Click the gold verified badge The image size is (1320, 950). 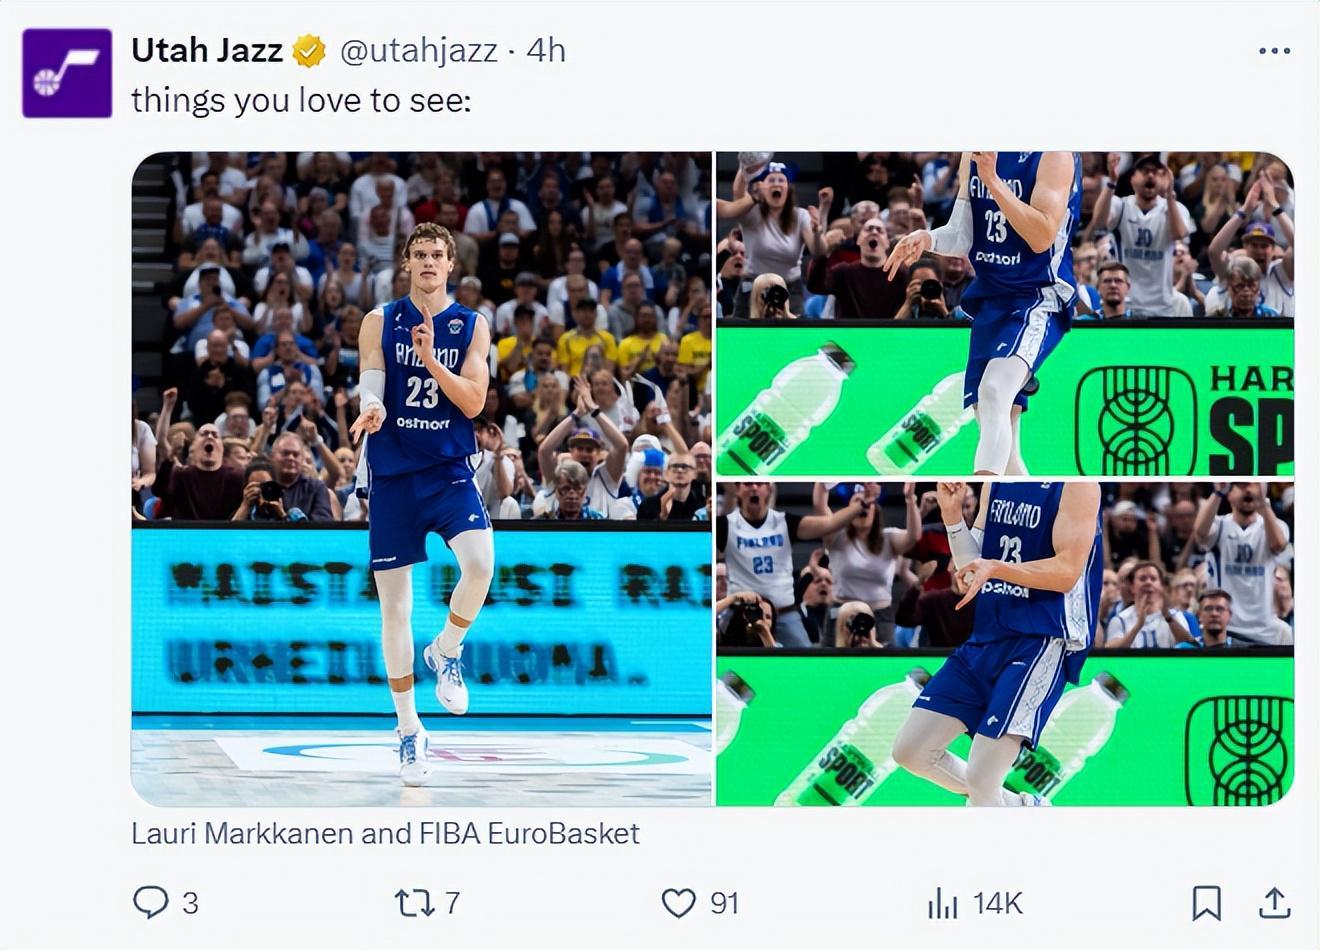(x=309, y=51)
